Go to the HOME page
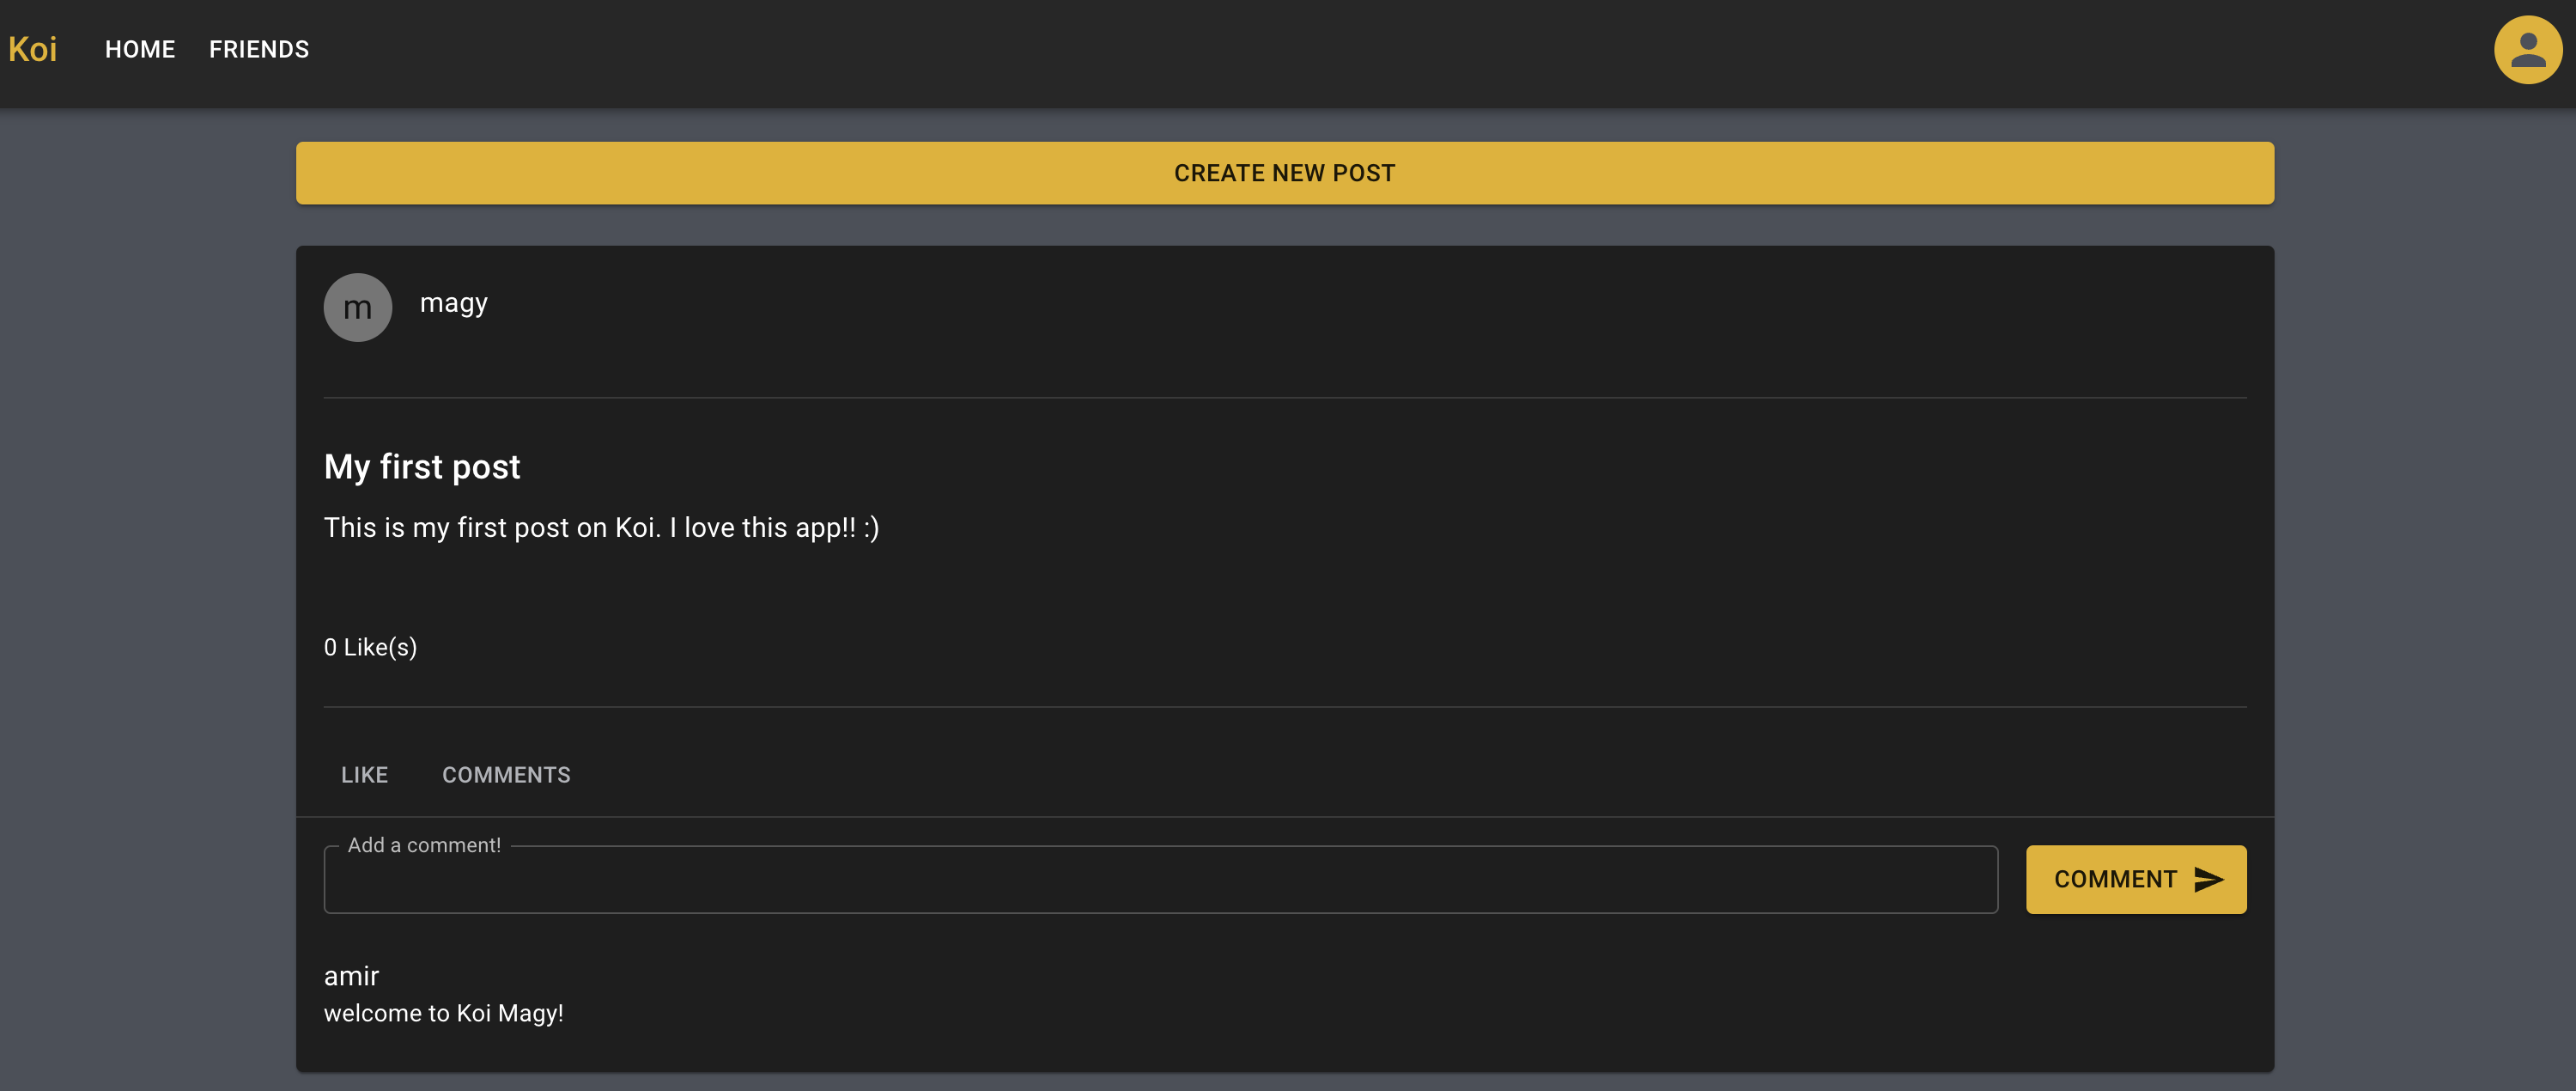 [x=140, y=49]
